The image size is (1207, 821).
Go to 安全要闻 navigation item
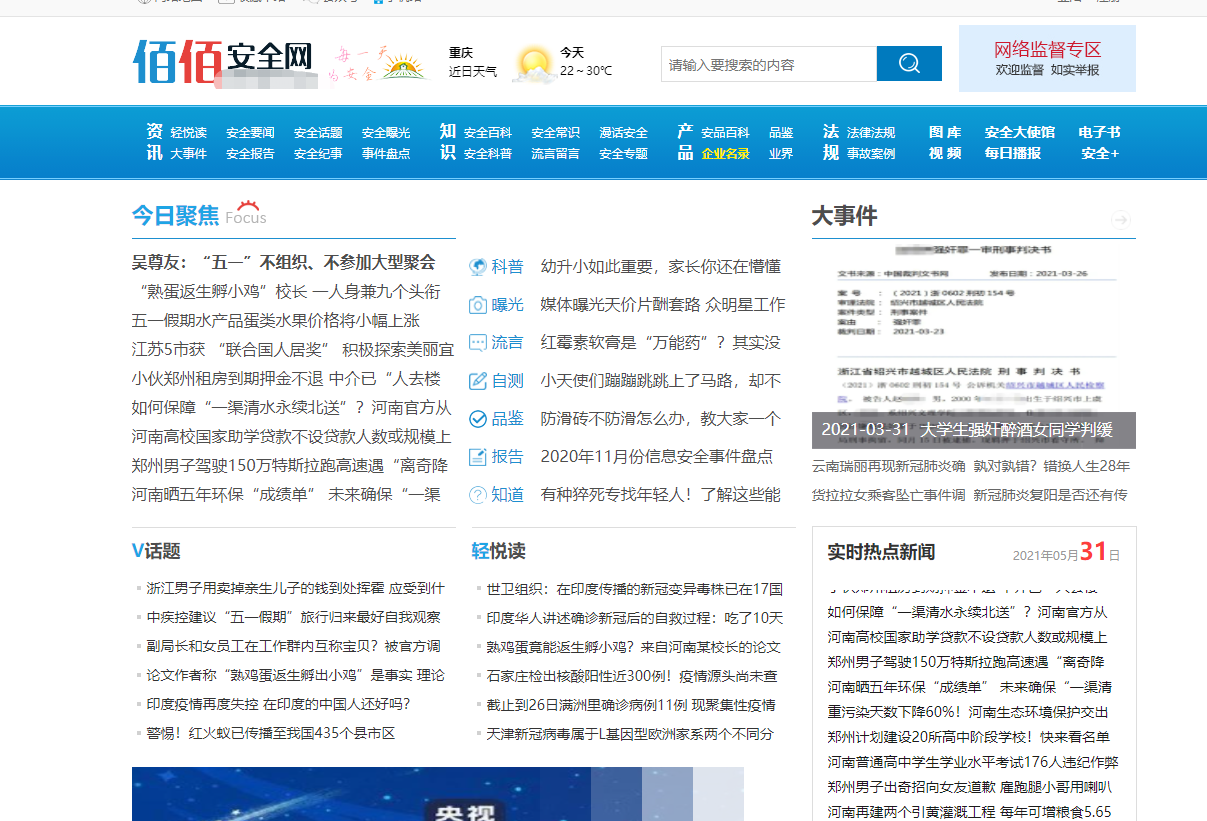250,133
